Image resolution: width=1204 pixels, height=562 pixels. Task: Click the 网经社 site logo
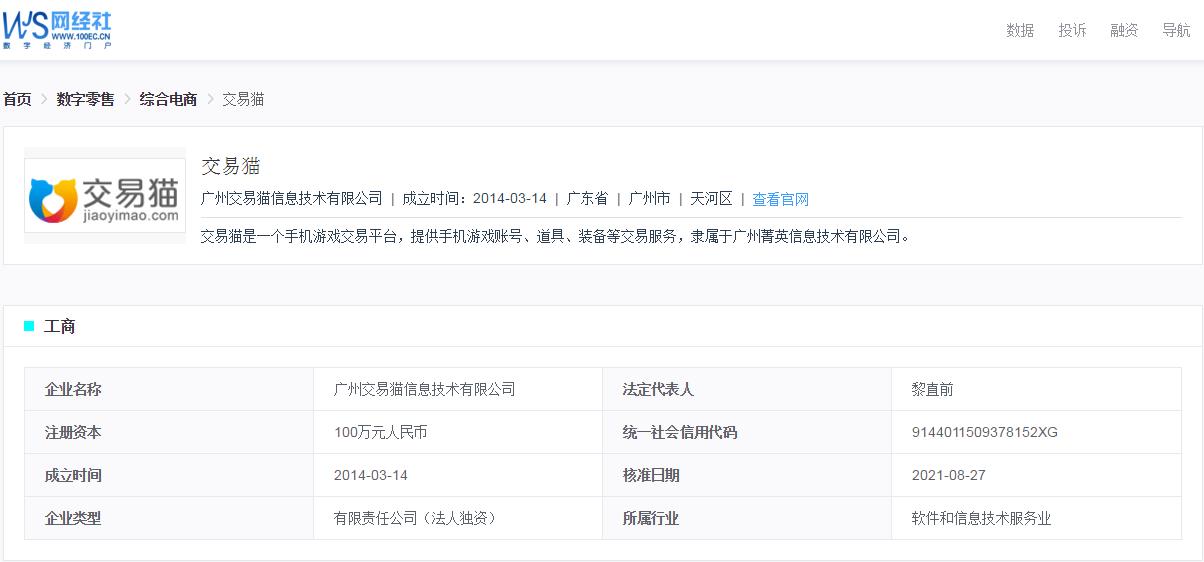coord(57,28)
